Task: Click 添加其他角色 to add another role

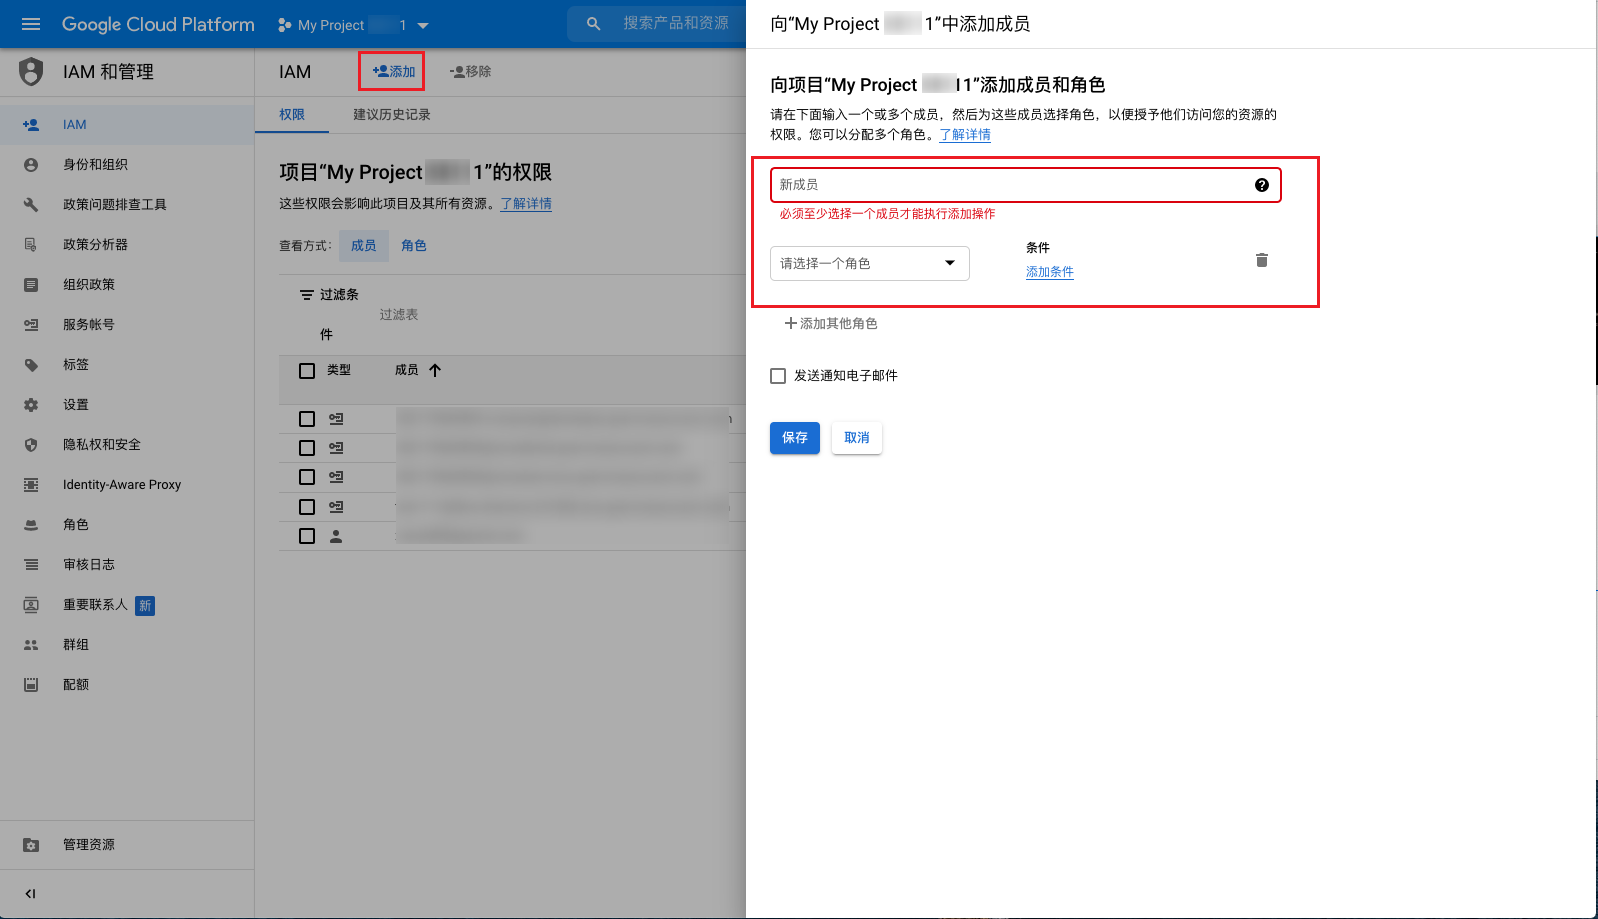Action: pos(830,324)
